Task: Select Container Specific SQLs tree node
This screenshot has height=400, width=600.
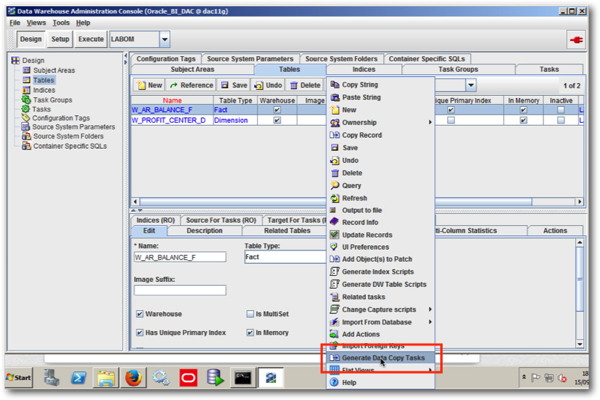Action: [70, 146]
